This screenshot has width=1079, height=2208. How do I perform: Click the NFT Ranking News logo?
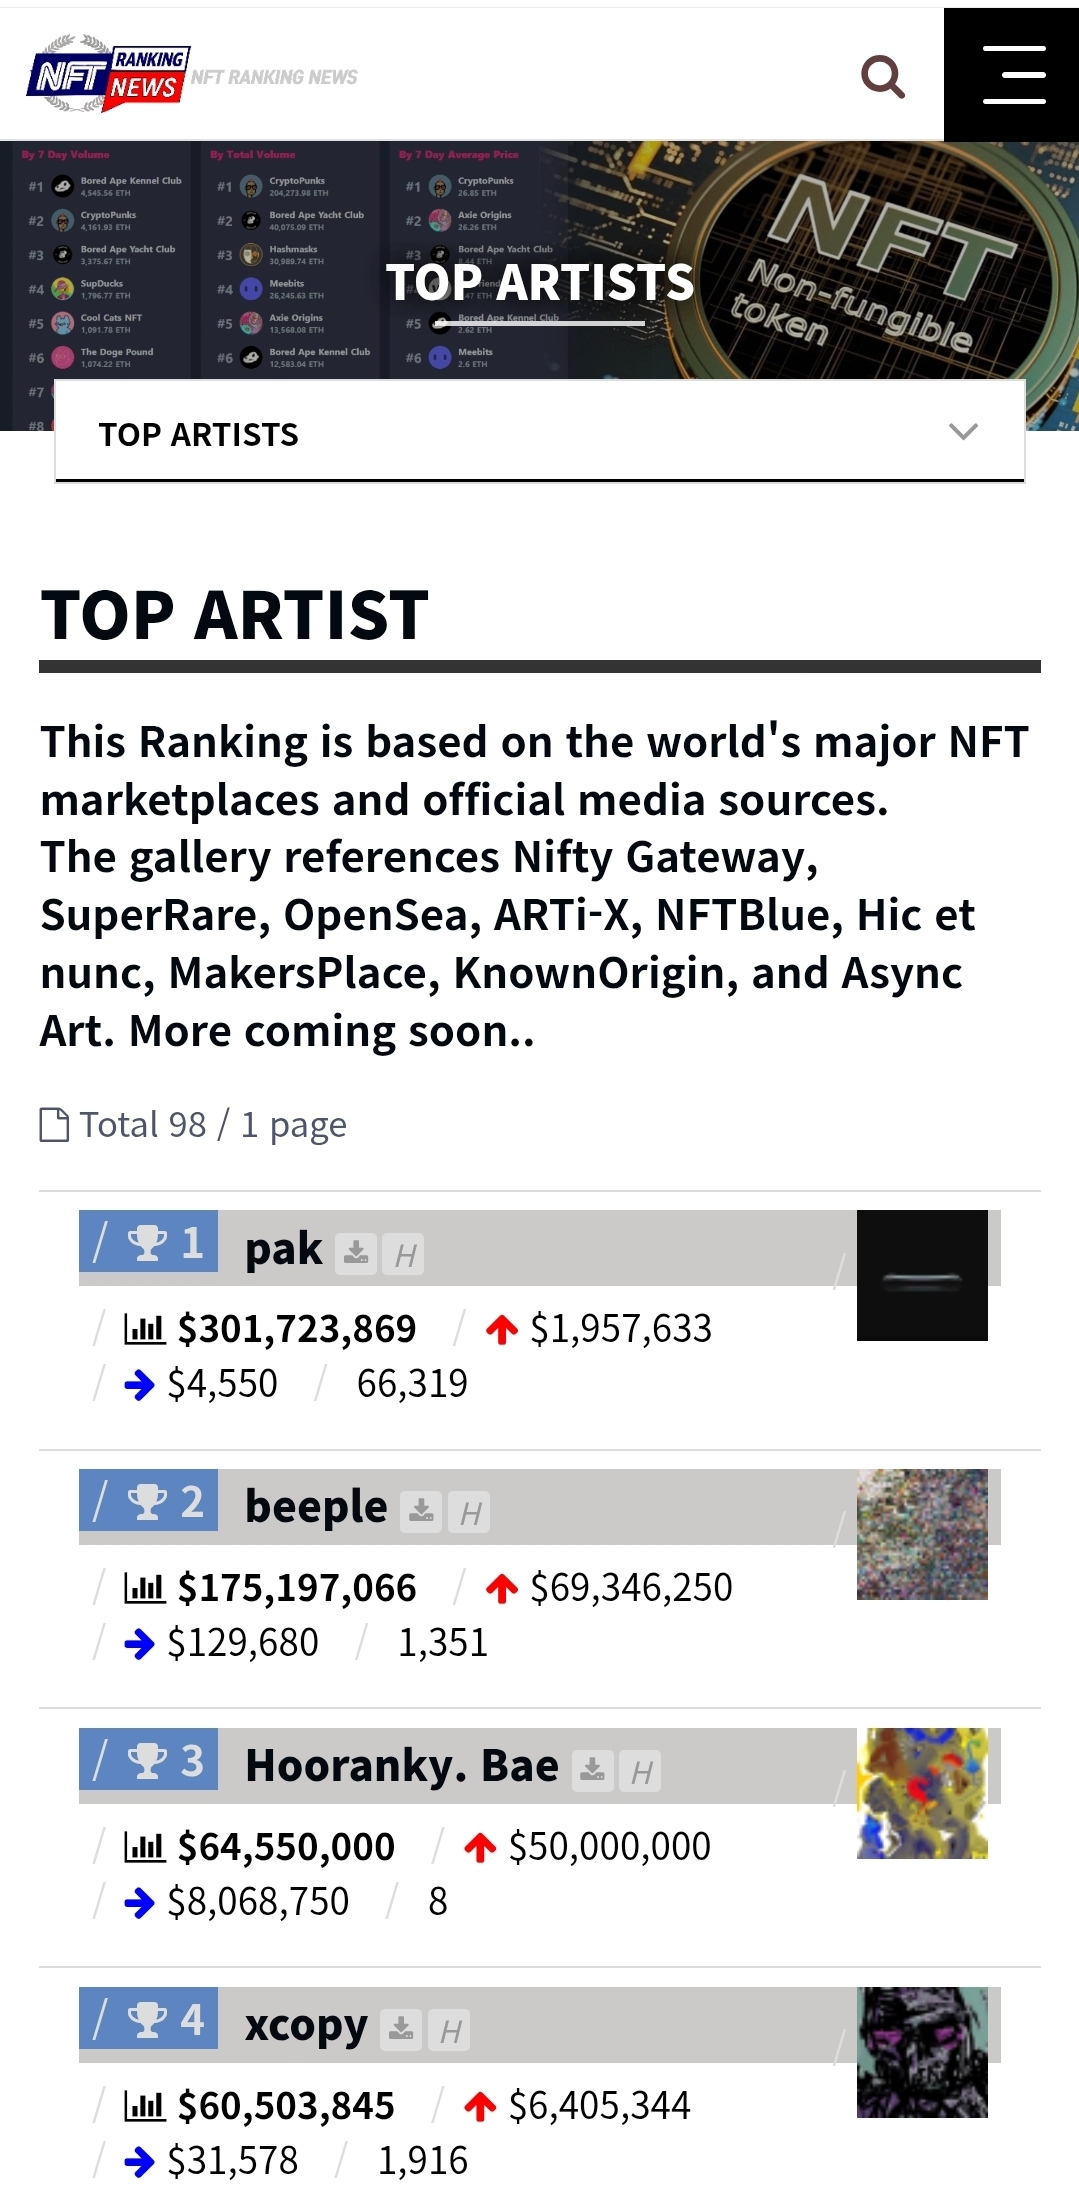click(x=108, y=75)
